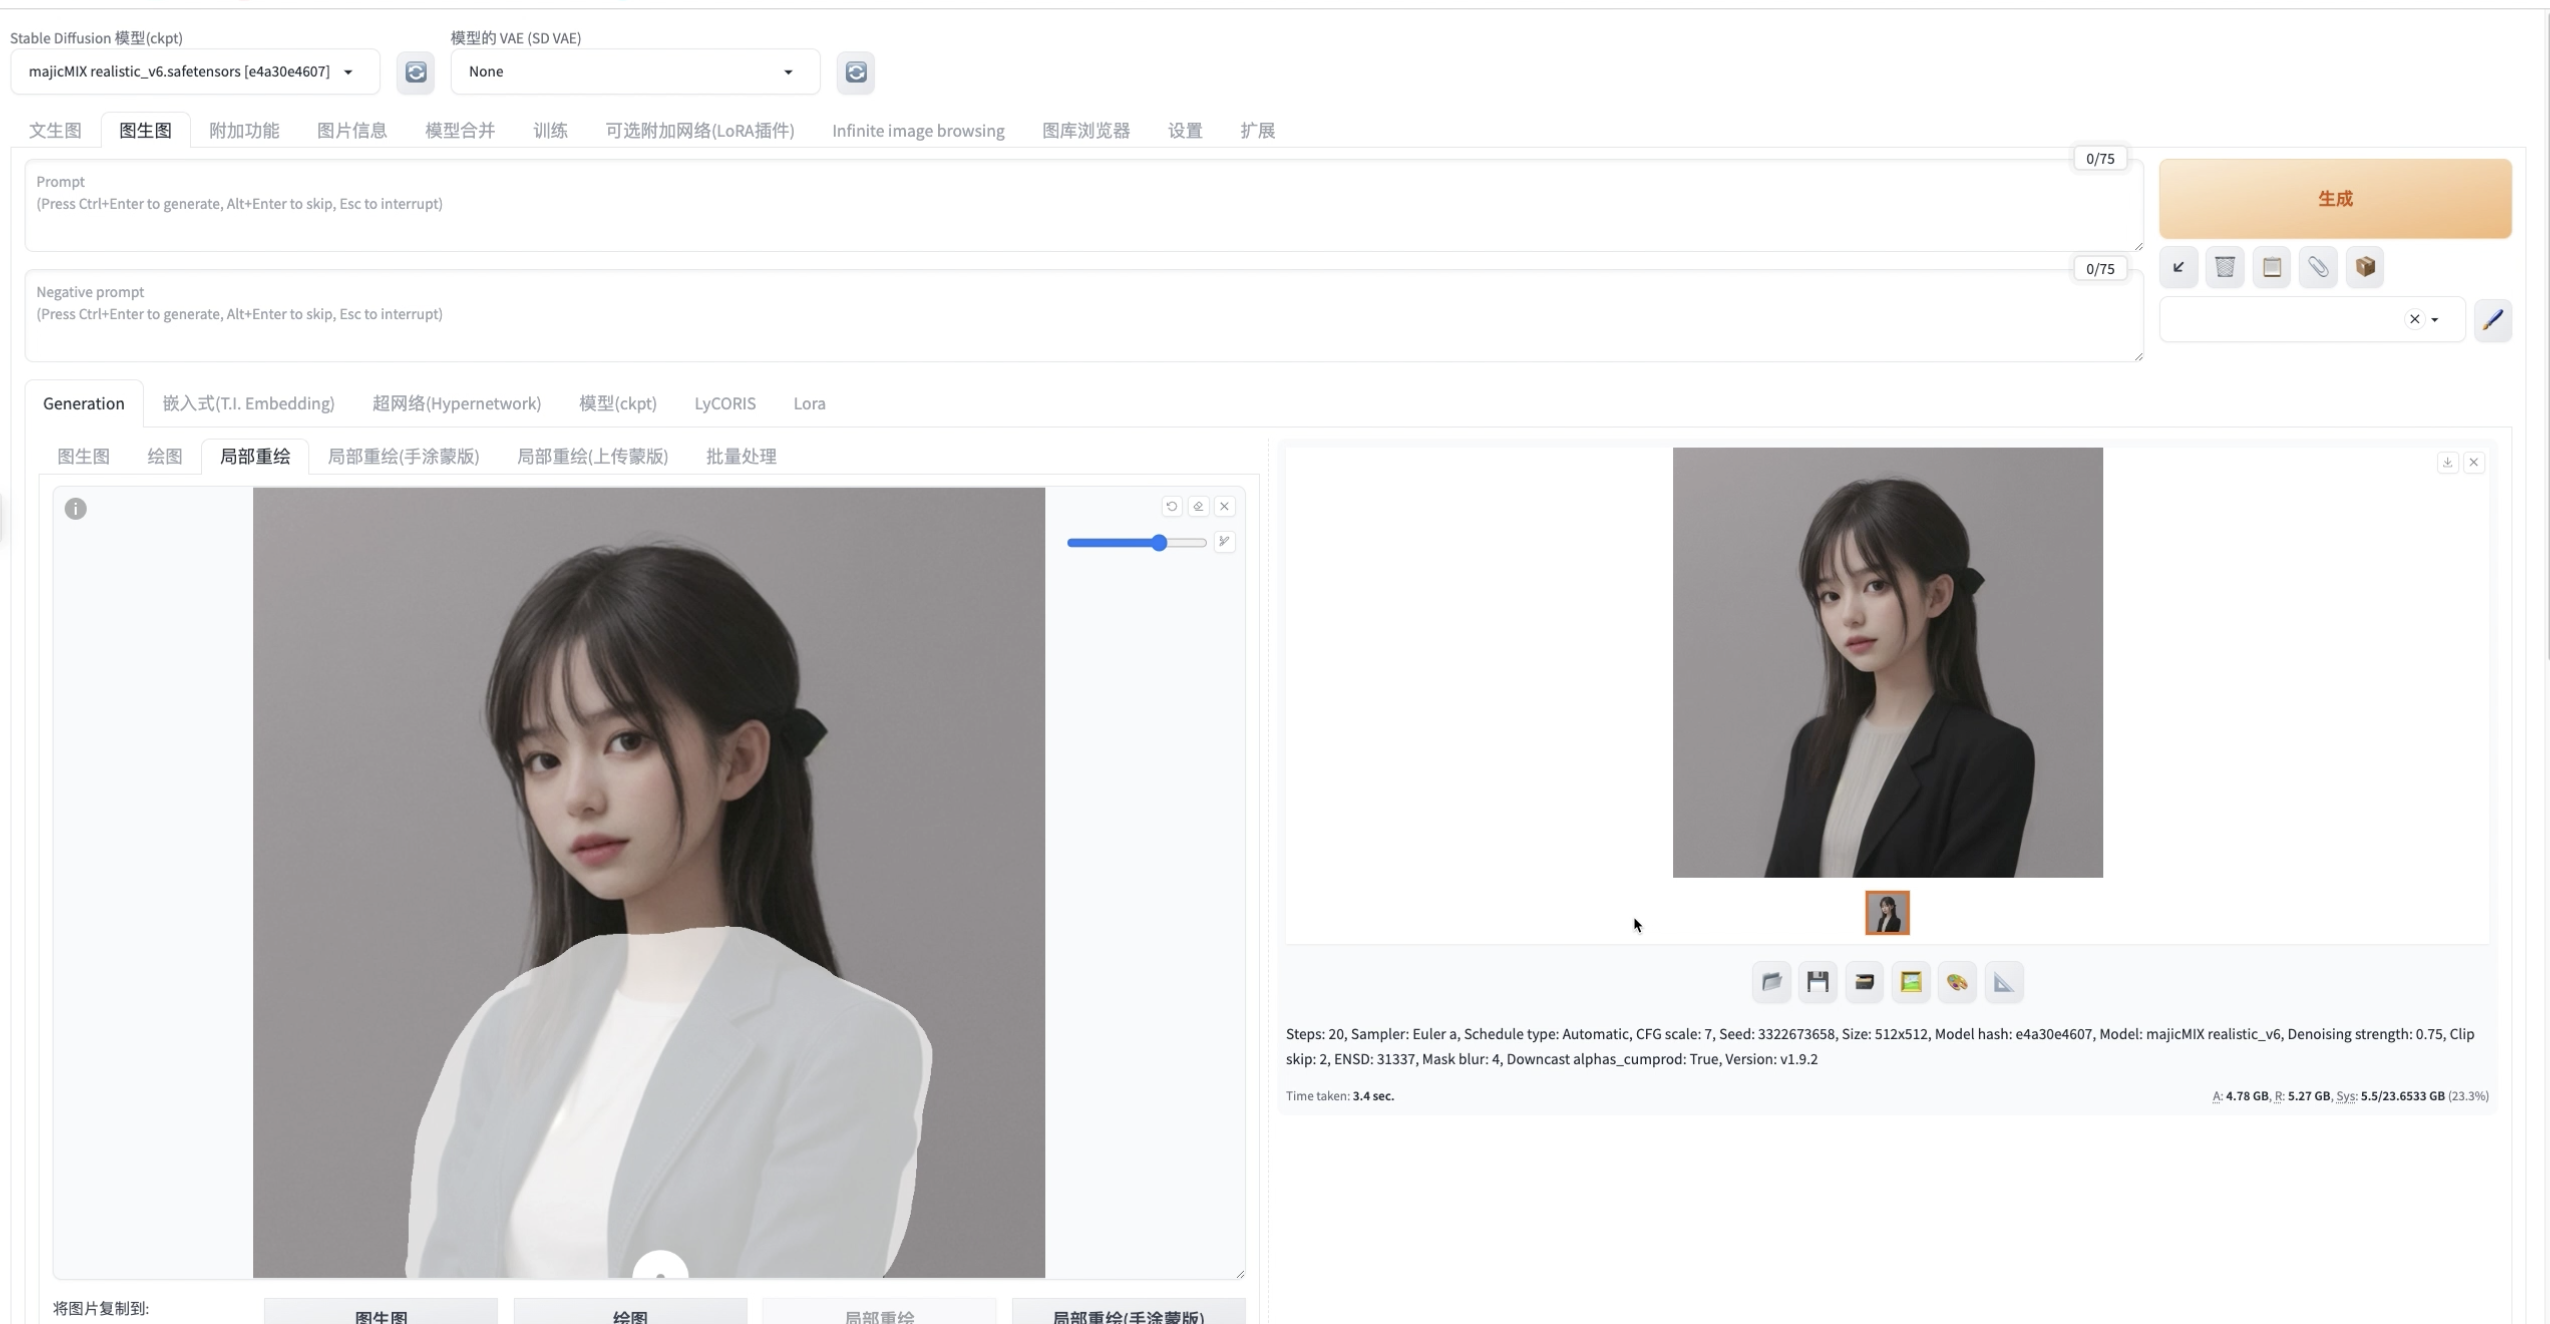Open the 扩展 tab

[1257, 130]
